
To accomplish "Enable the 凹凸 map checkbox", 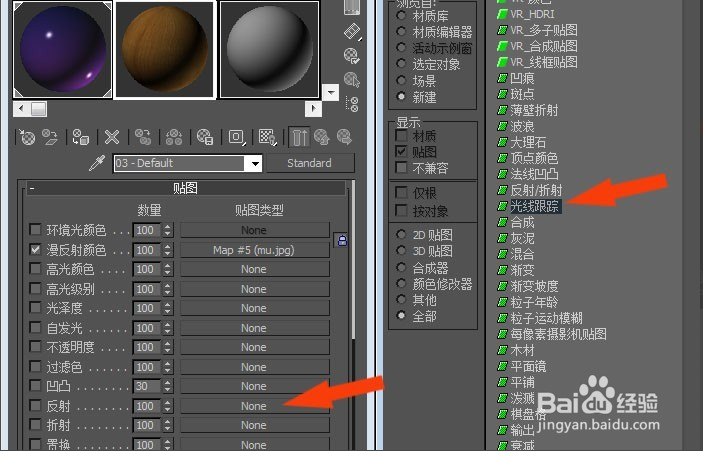I will (x=35, y=386).
